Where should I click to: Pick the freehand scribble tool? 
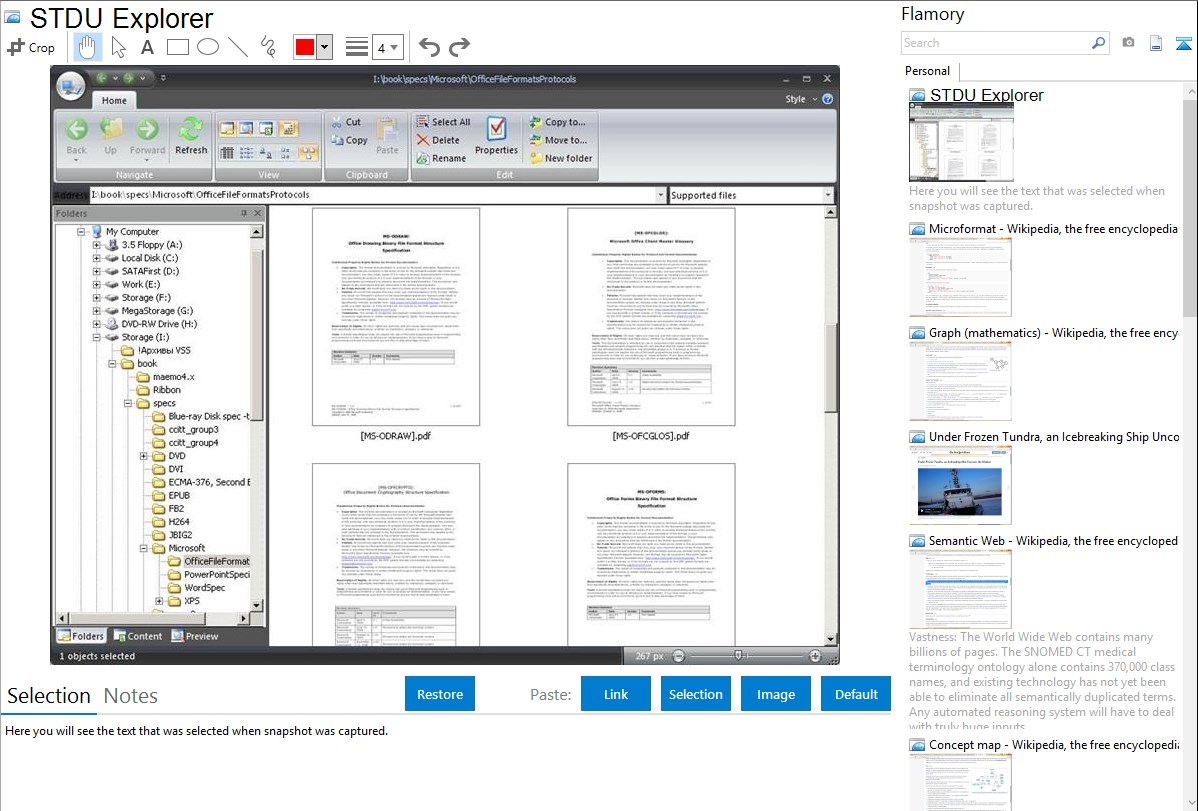[x=268, y=47]
